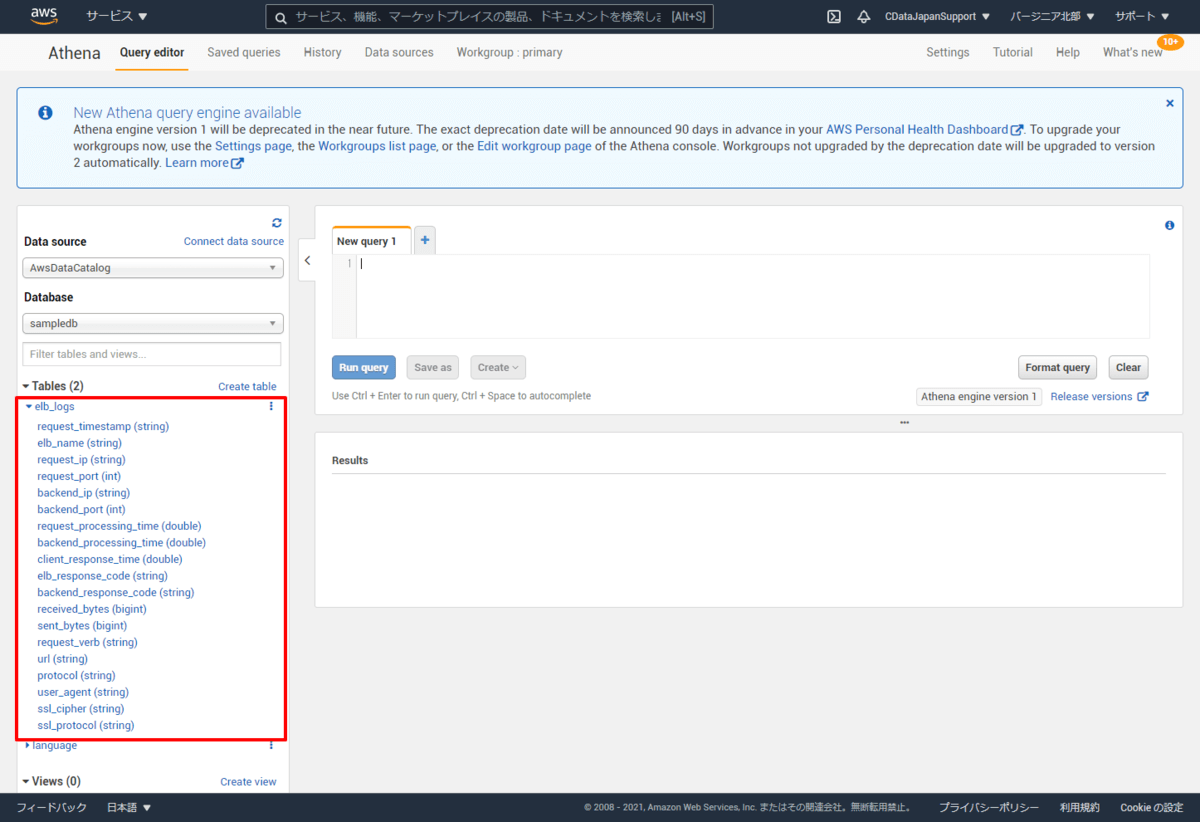
Task: Select the elb_name (string) column
Action: pyautogui.click(x=79, y=443)
